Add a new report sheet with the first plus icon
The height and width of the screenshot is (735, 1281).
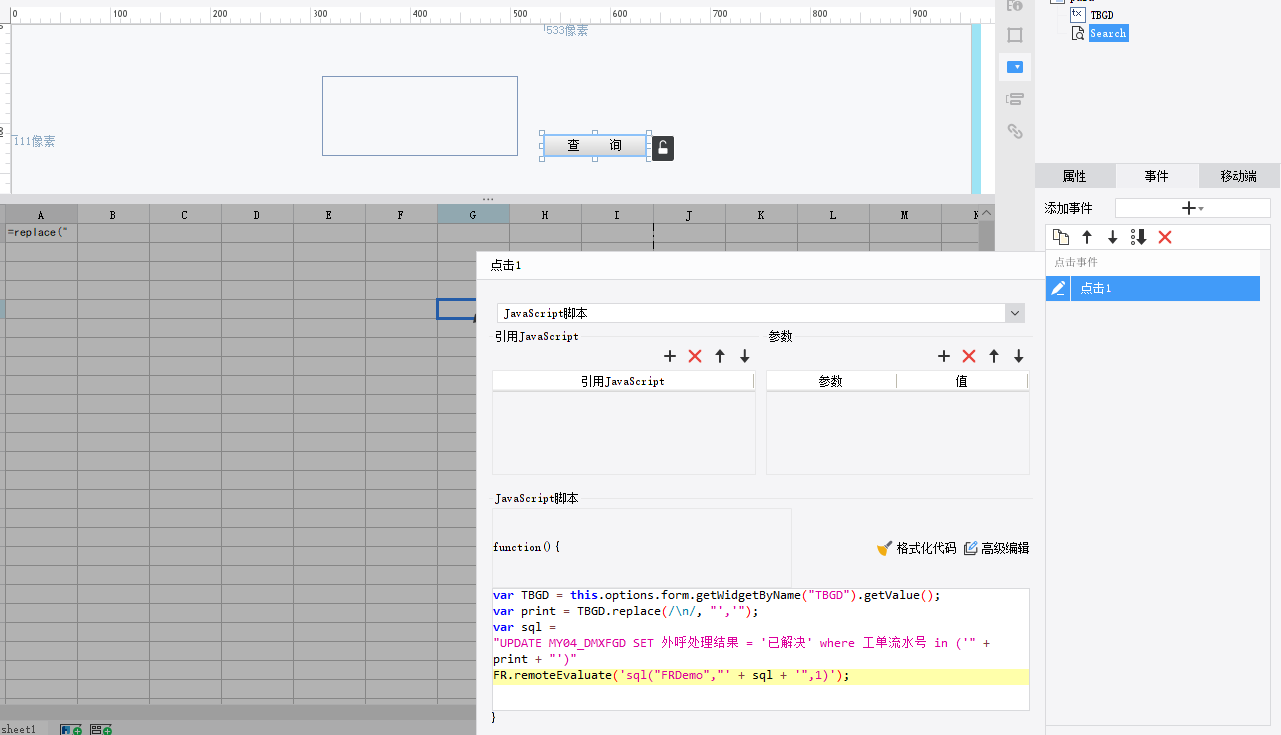[71, 729]
